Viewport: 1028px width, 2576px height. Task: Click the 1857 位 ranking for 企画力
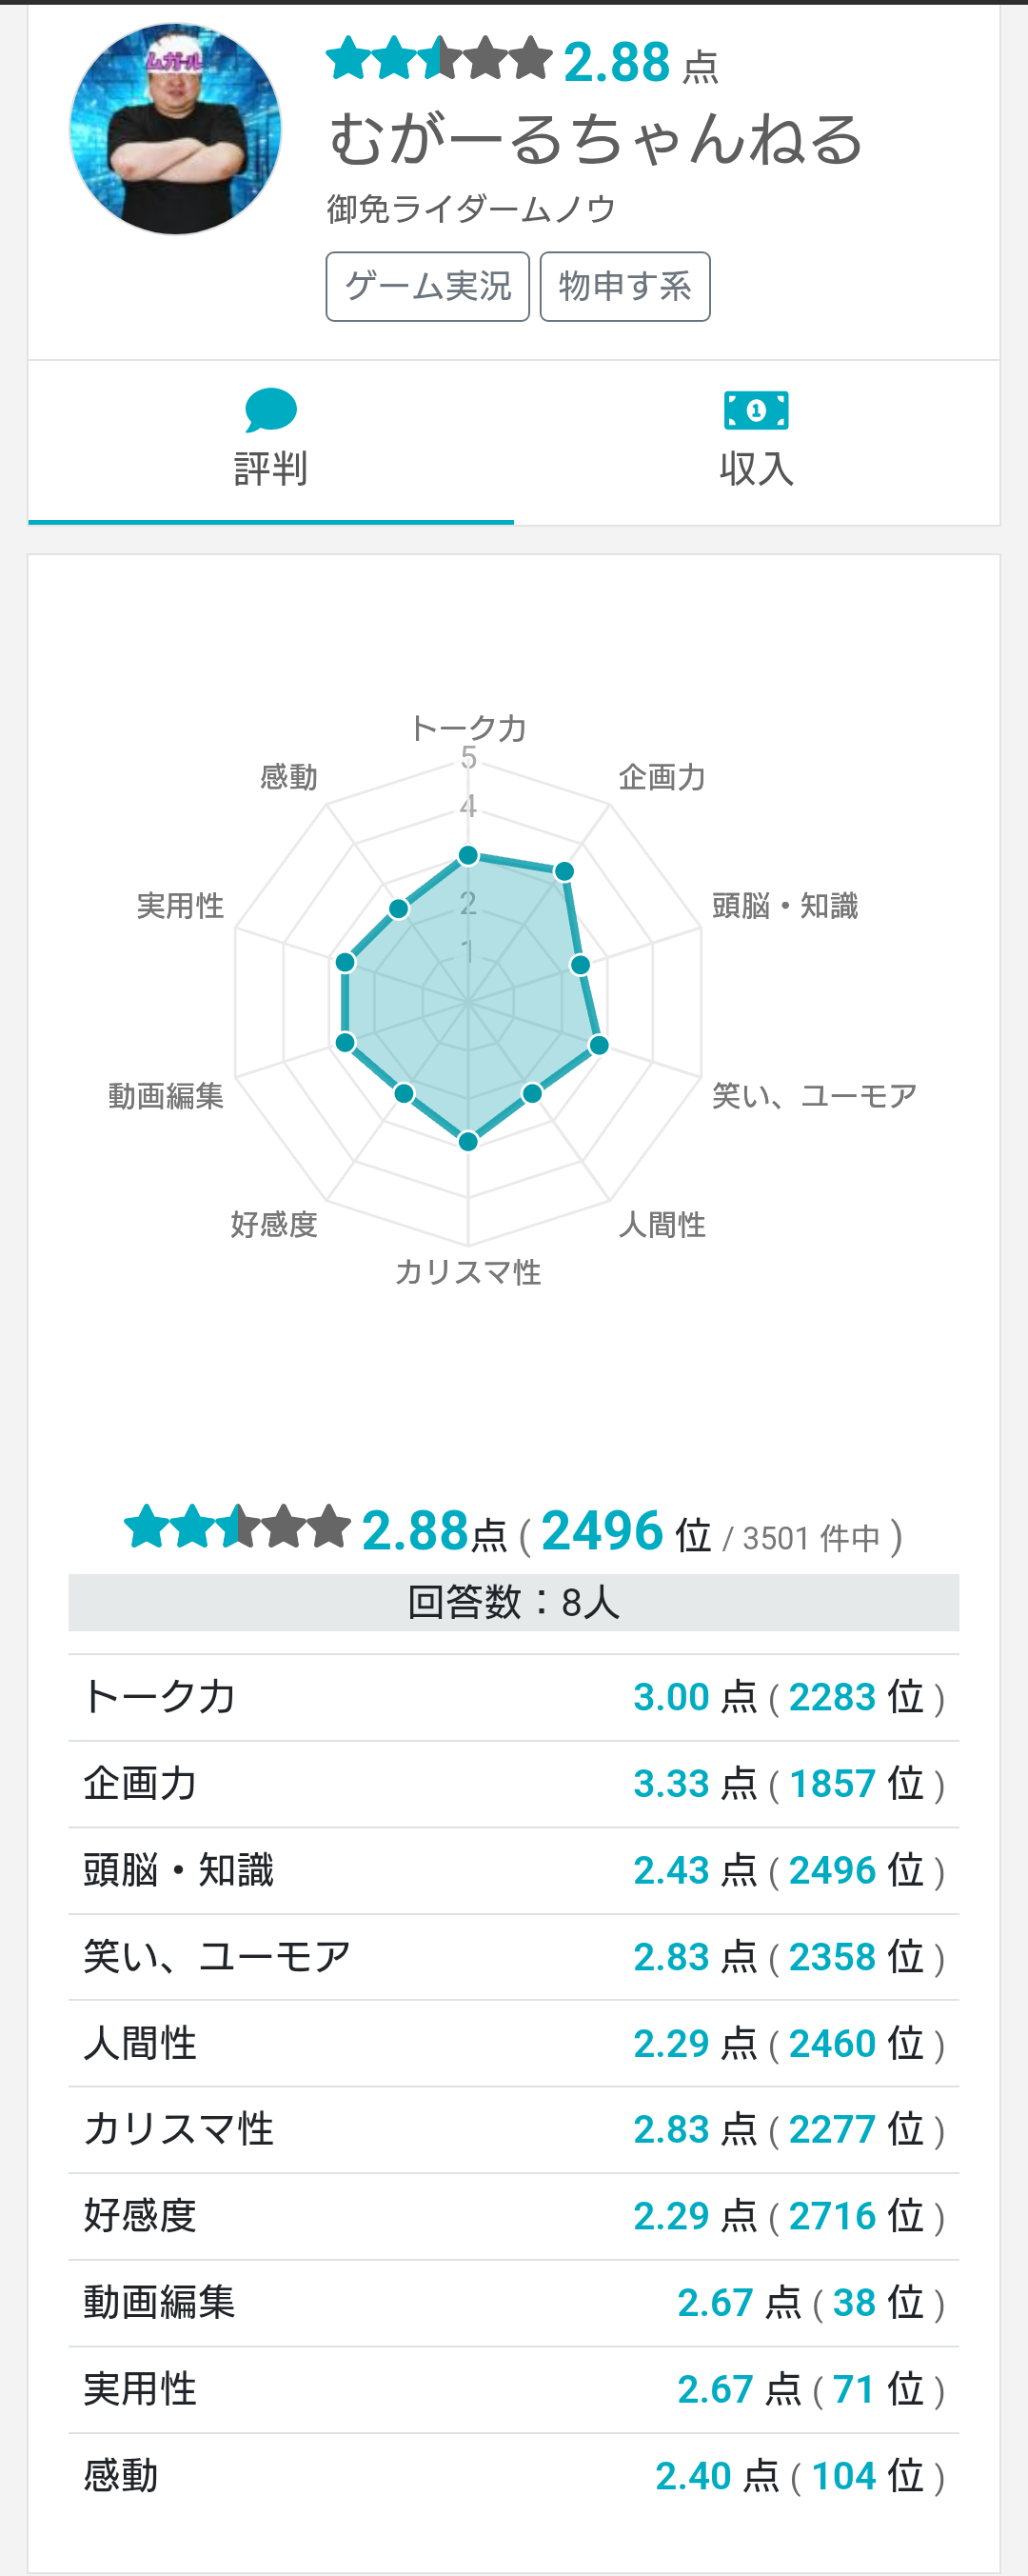coord(856,1783)
